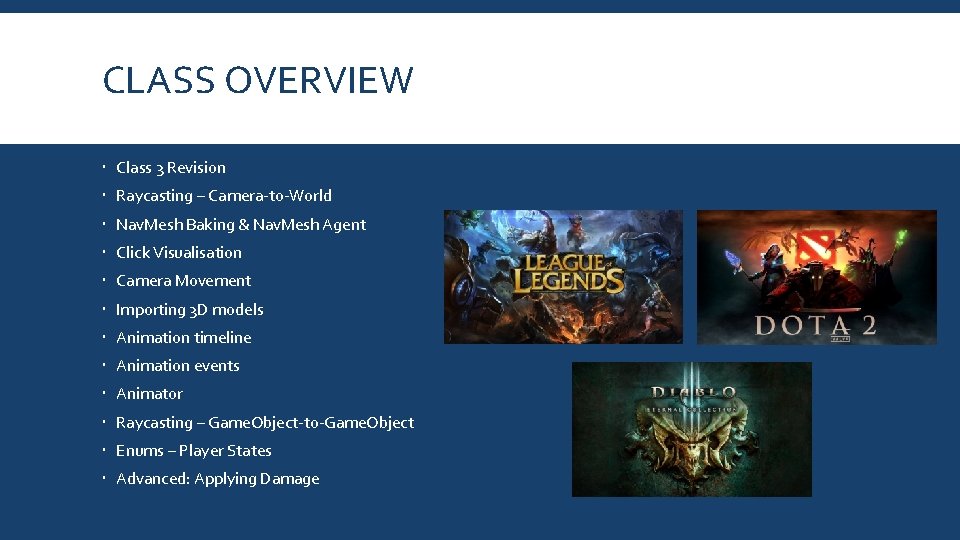
Task: Click 'Raycasting – GameObject-to-GameObject' bullet
Action: tap(265, 422)
